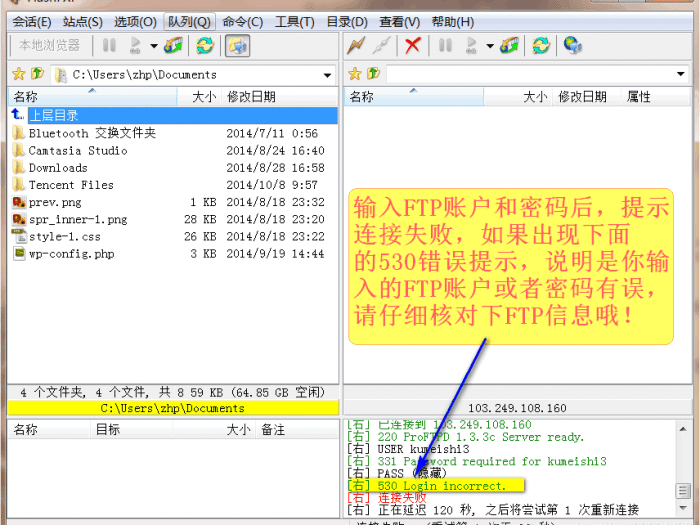Select the Camtasia Studio folder
The height and width of the screenshot is (525, 700).
(x=77, y=151)
